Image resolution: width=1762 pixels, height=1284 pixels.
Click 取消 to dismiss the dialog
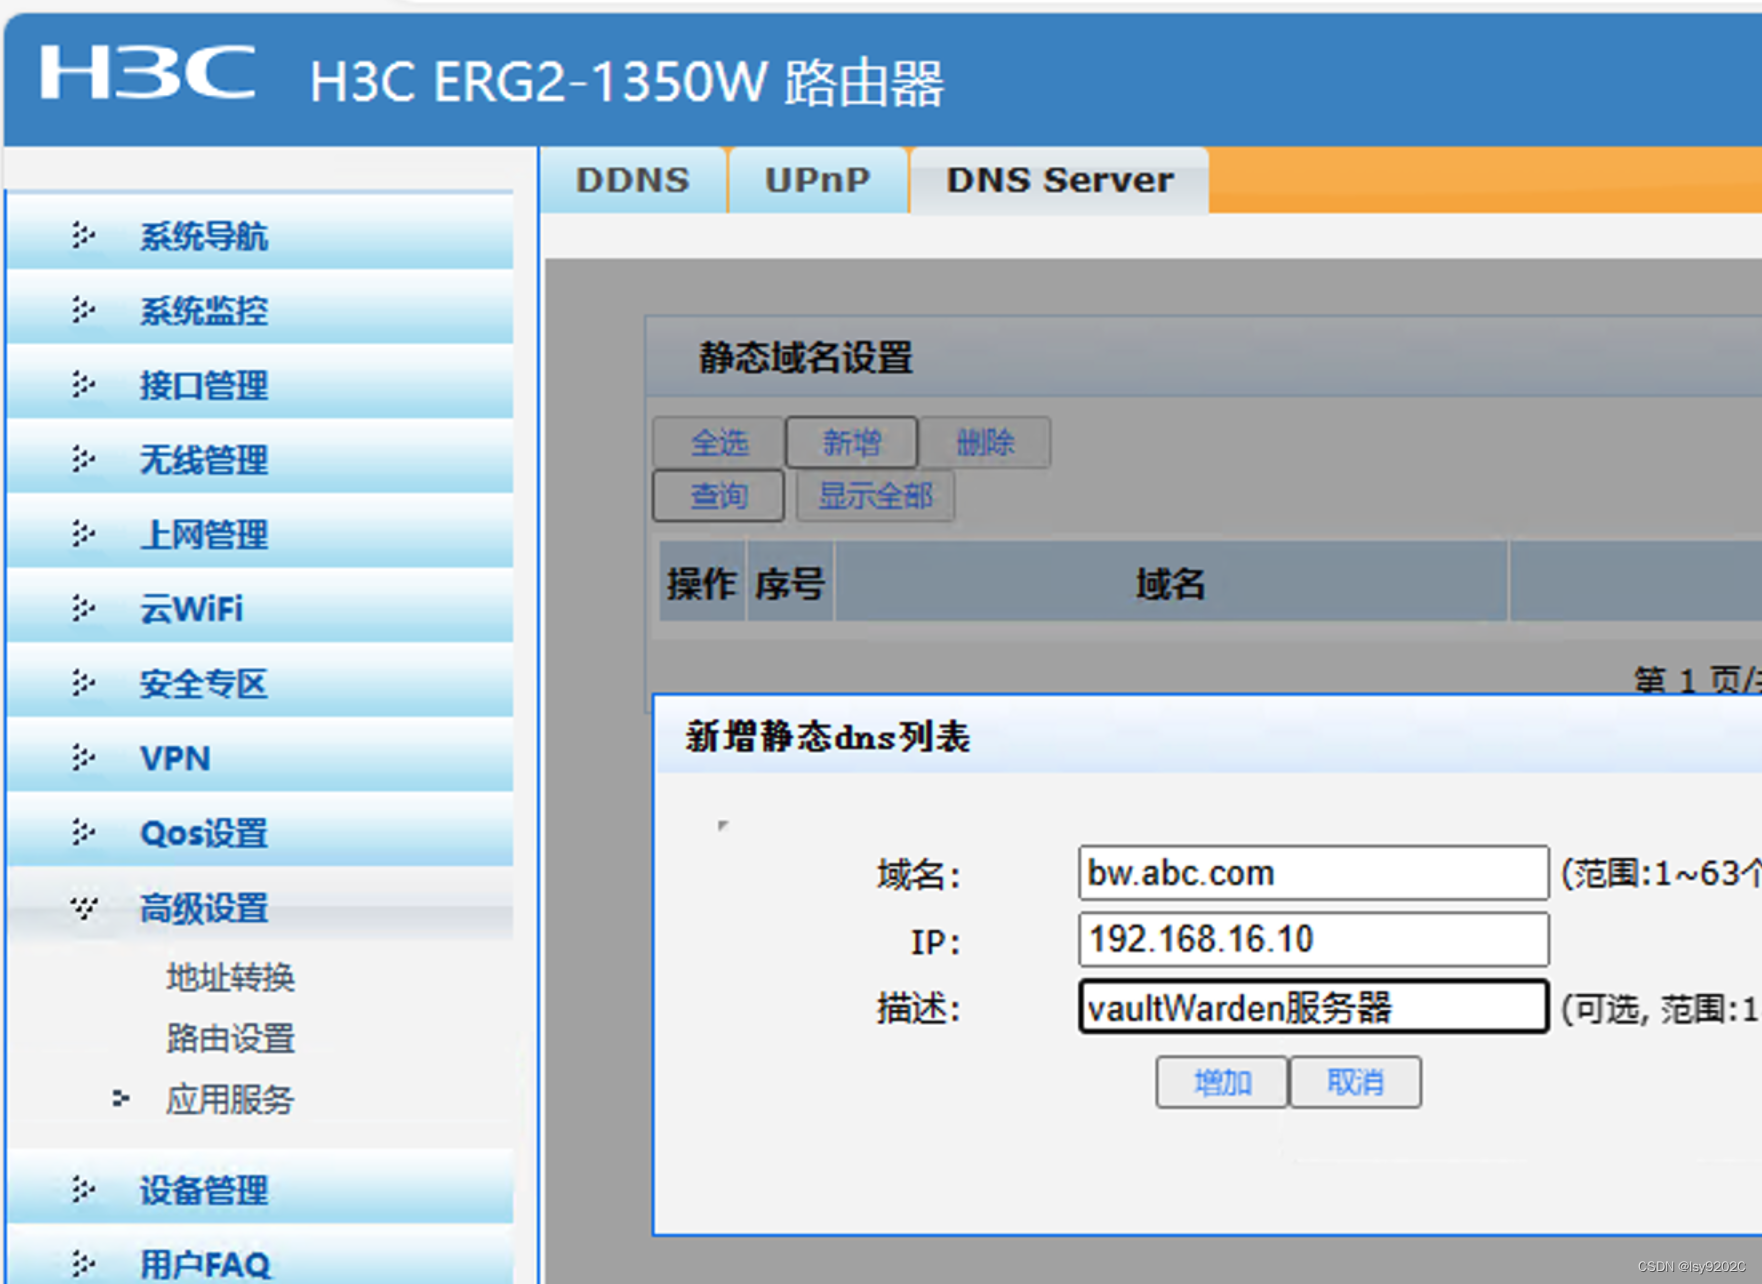1356,1082
